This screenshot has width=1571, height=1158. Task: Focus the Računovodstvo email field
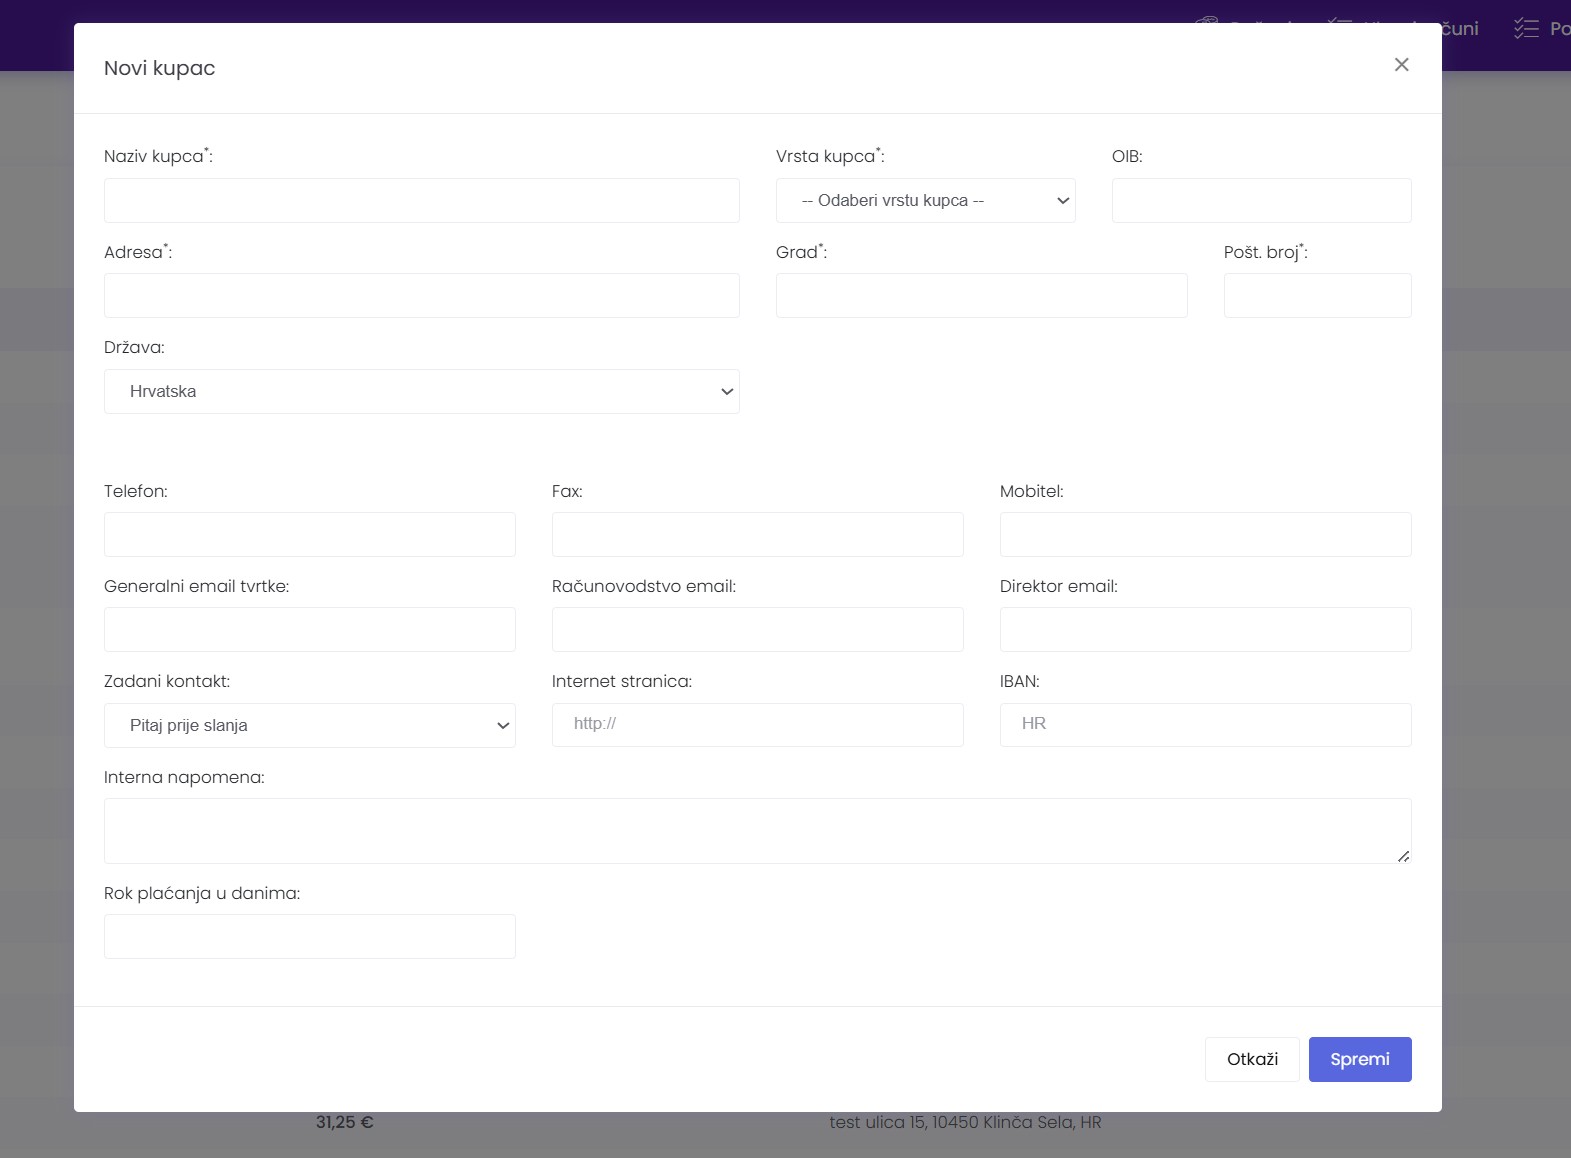click(x=758, y=630)
